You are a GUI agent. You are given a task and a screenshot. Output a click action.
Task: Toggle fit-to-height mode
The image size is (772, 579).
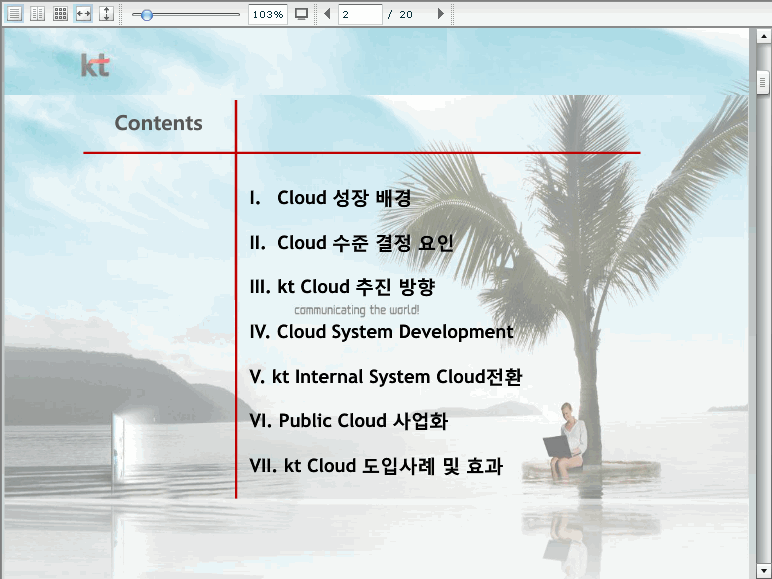click(106, 14)
